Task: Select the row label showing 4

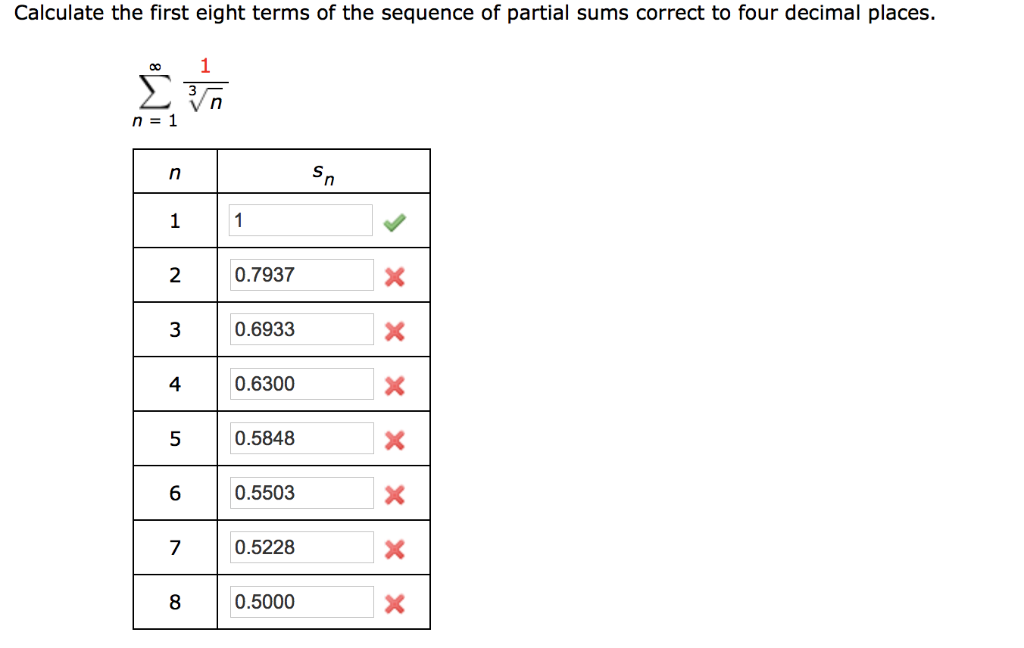Action: click(175, 384)
